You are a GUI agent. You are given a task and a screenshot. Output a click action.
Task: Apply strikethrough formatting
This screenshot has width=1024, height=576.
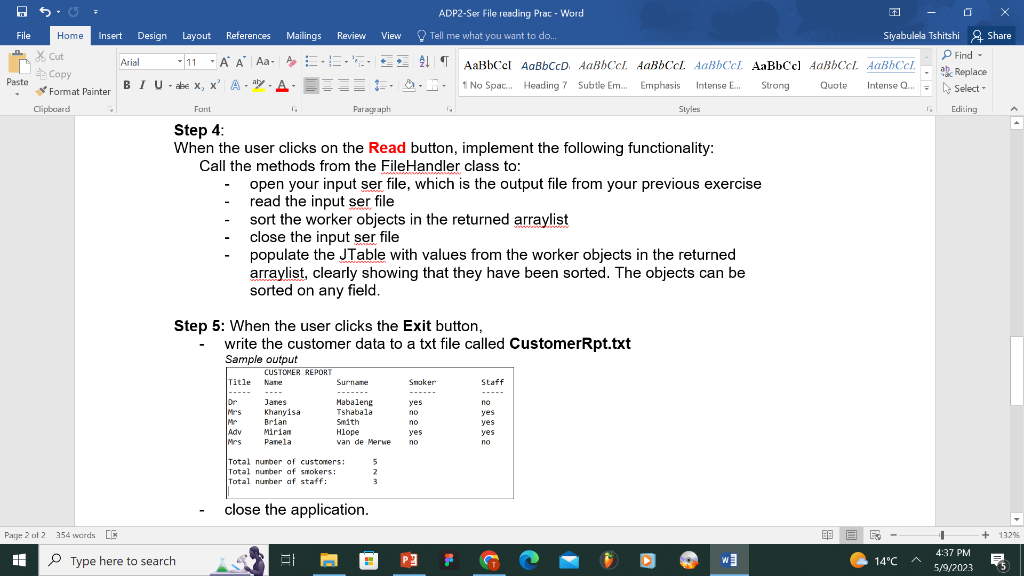click(x=181, y=85)
